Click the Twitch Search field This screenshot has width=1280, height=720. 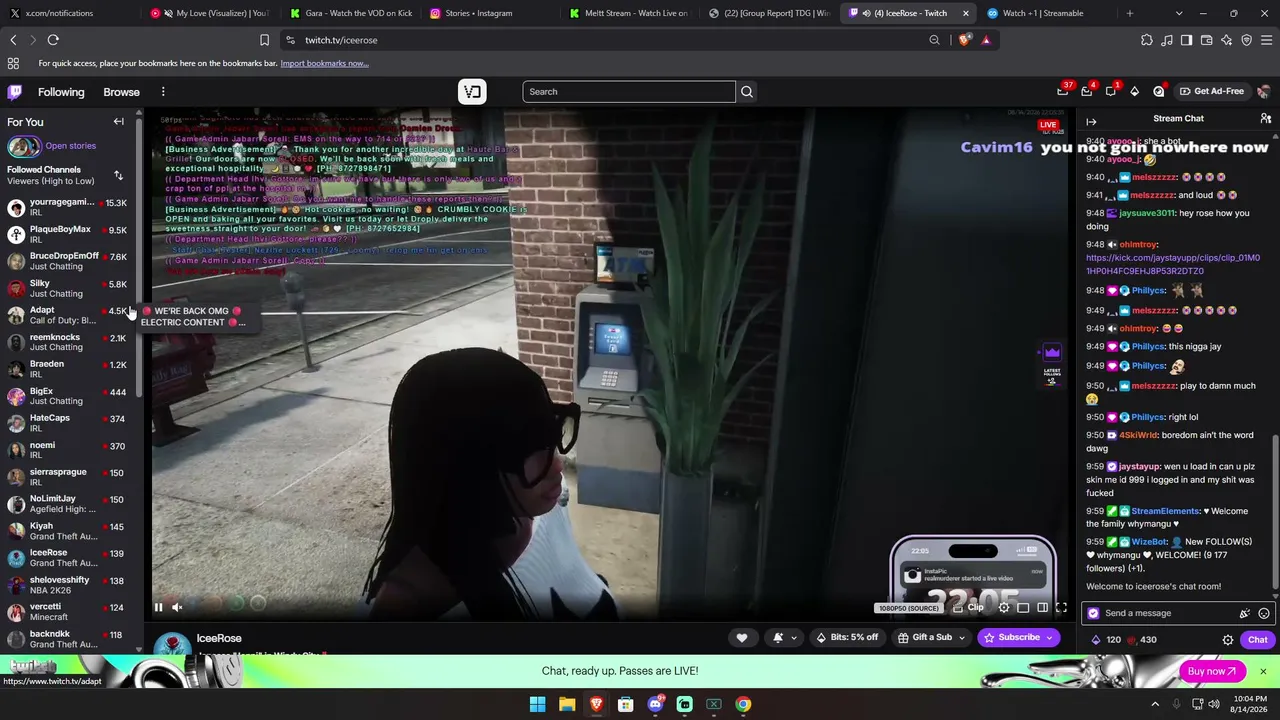(629, 92)
